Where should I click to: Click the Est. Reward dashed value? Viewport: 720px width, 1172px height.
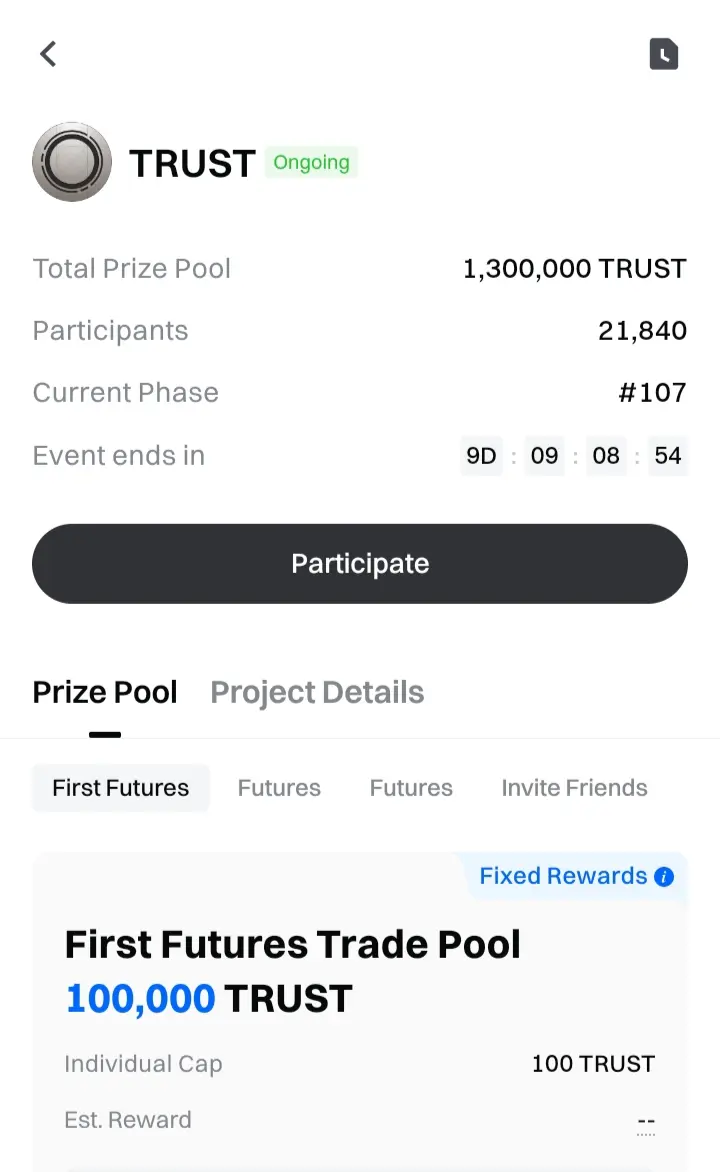[646, 1123]
